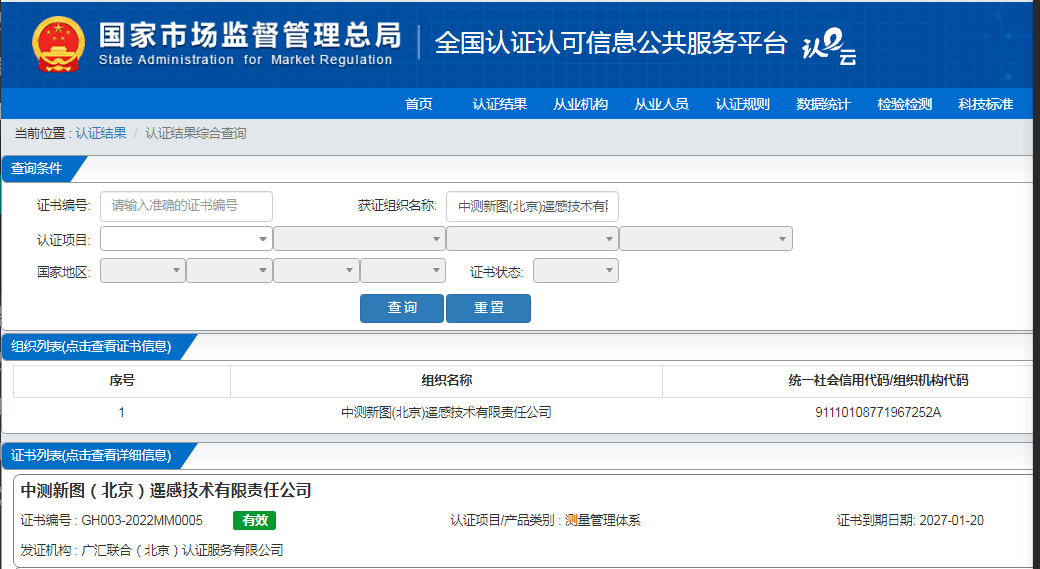1040x569 pixels.
Task: Open the 证书状态 dropdown
Action: (576, 271)
